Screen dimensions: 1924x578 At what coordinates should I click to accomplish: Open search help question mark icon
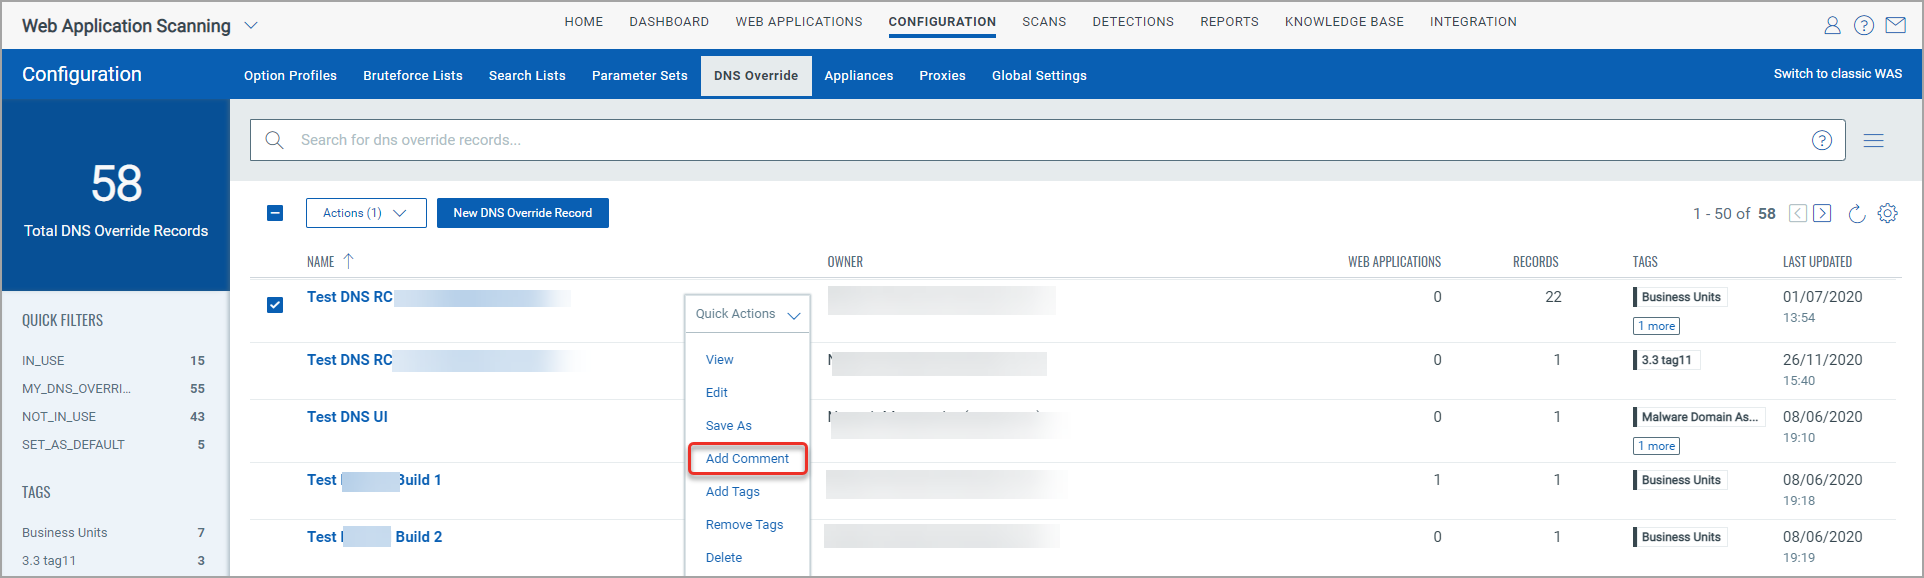[x=1822, y=140]
